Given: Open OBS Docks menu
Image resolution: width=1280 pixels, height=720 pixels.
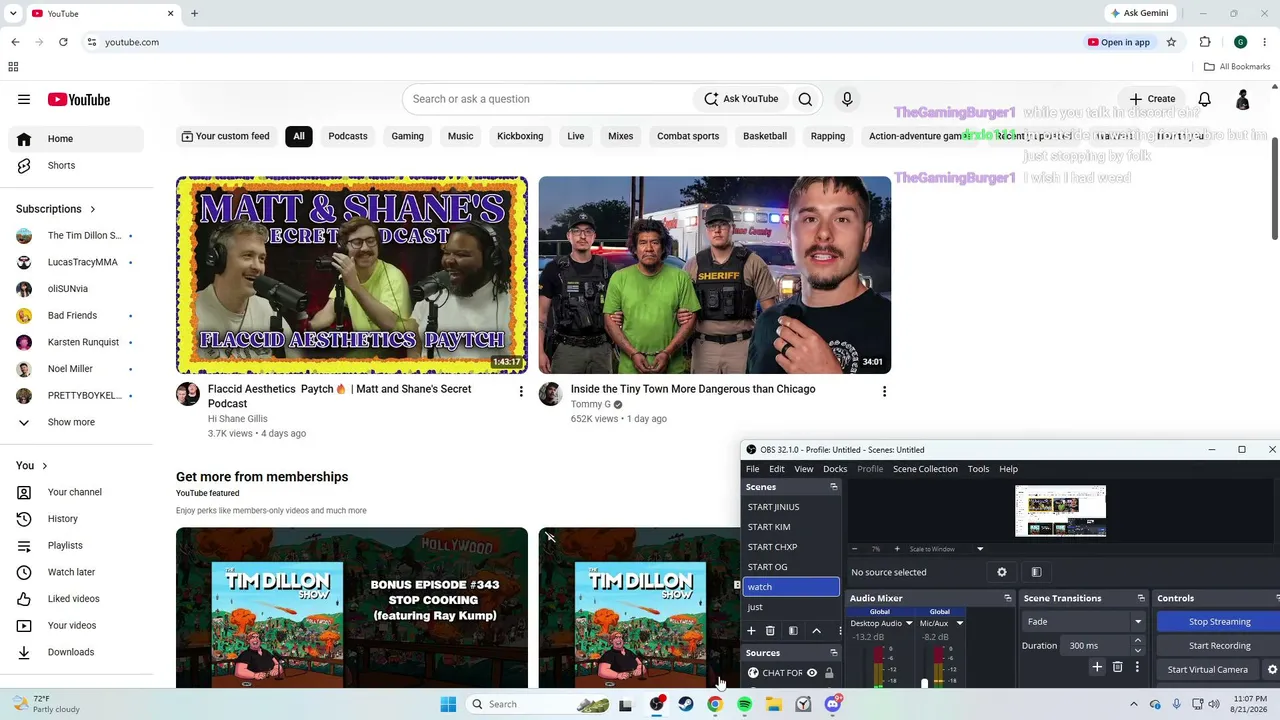Looking at the screenshot, I should point(835,469).
